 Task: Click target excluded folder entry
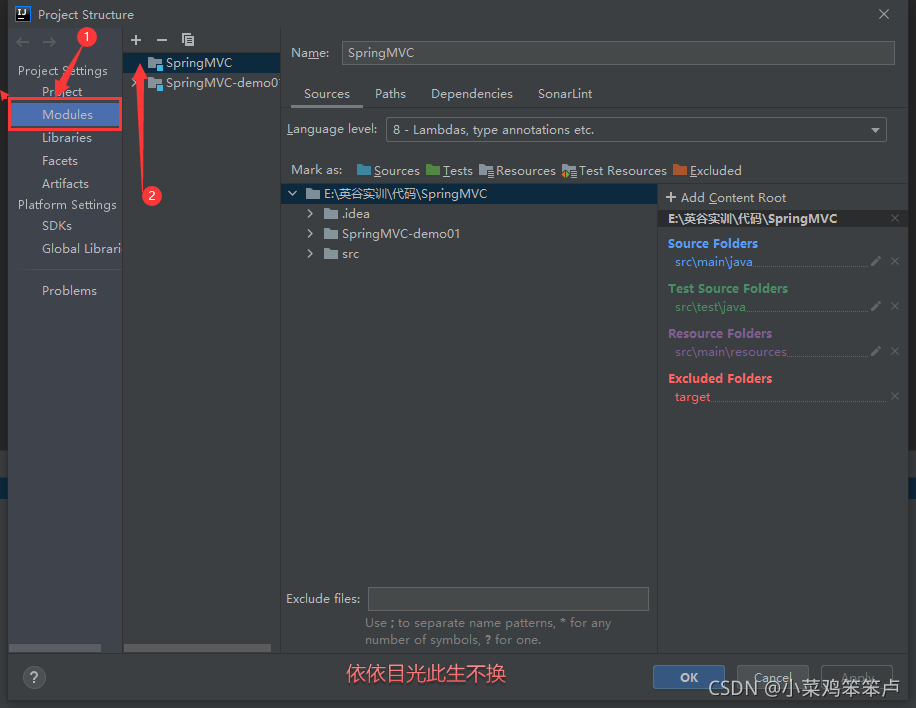(x=692, y=397)
